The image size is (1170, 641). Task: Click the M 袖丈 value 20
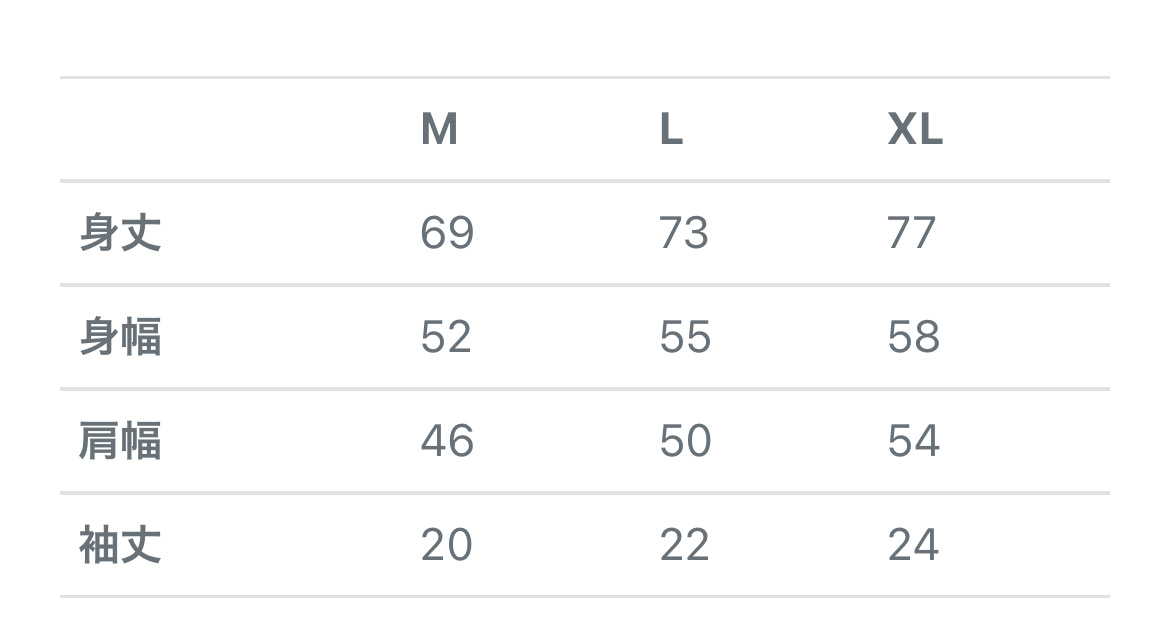click(x=446, y=545)
